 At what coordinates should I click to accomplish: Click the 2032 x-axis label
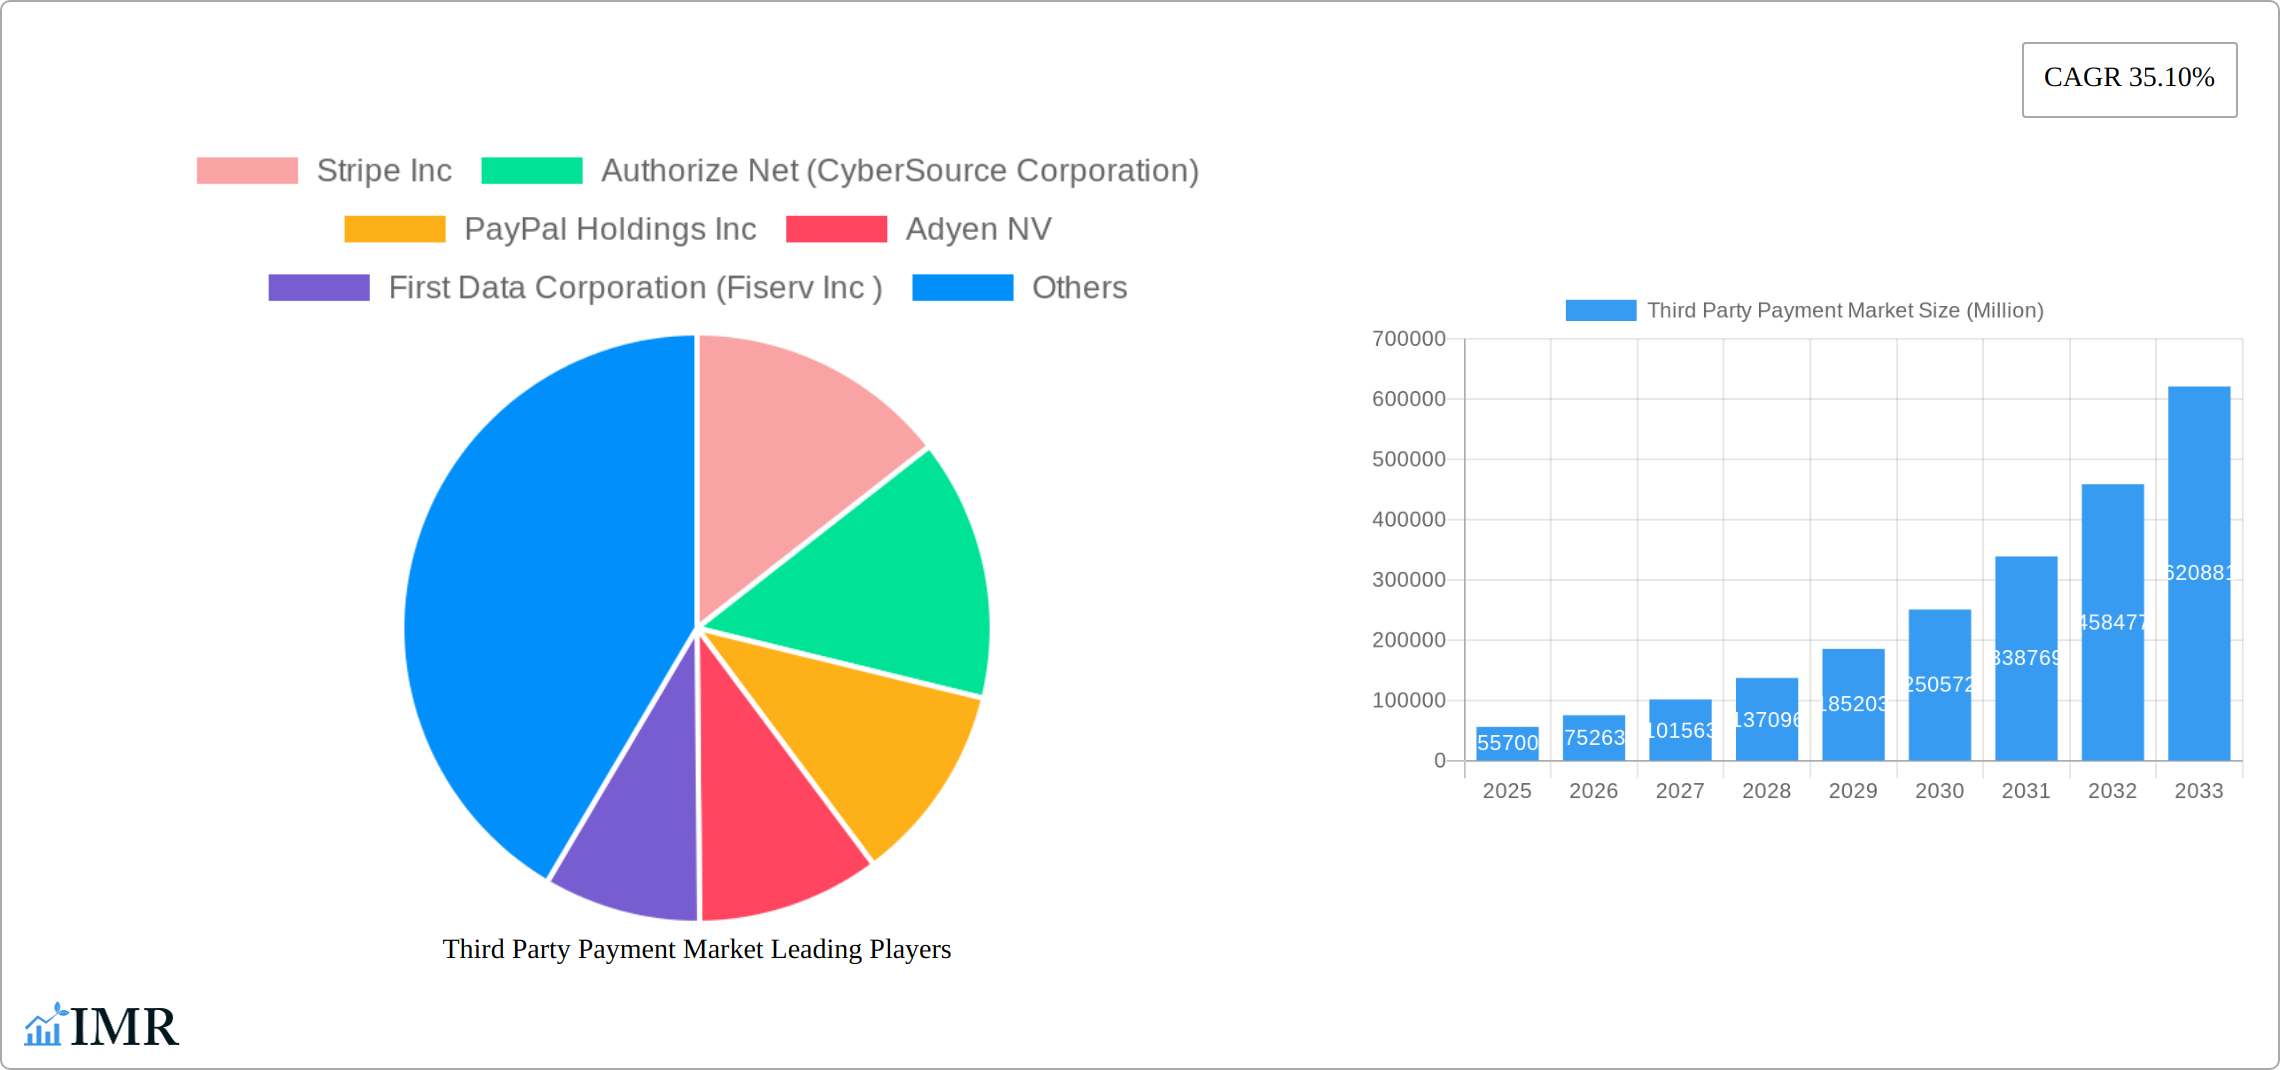click(2113, 791)
